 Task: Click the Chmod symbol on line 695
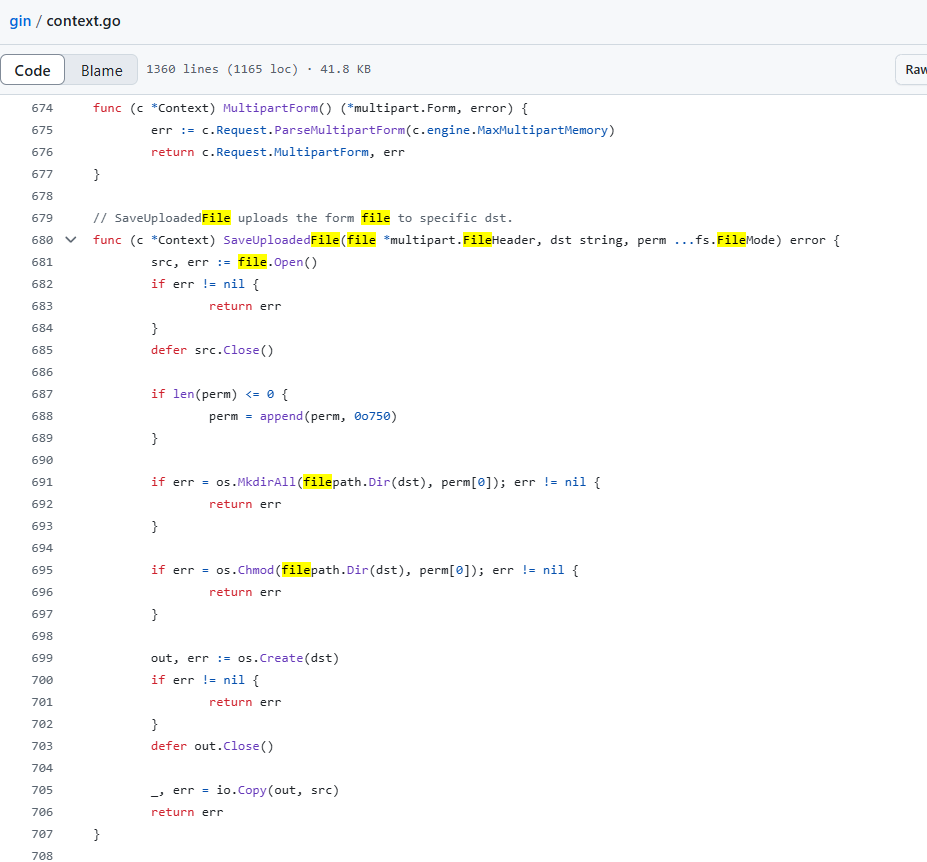(256, 570)
